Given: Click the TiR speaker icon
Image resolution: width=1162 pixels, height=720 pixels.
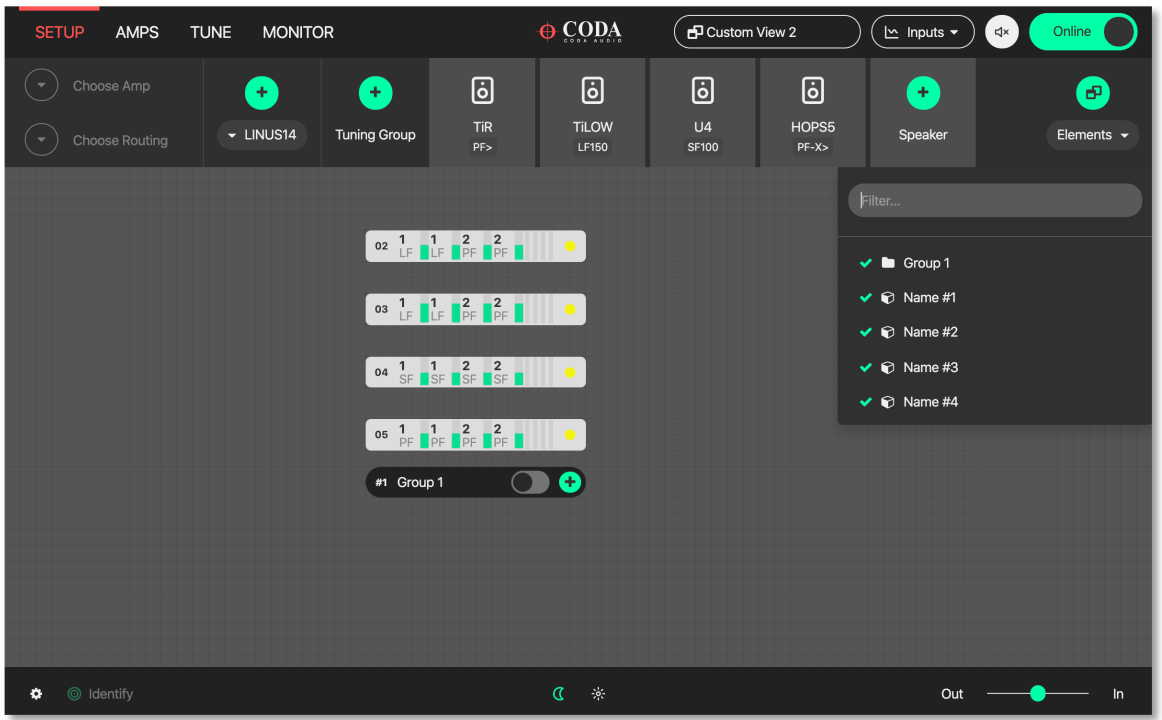Looking at the screenshot, I should pyautogui.click(x=482, y=92).
